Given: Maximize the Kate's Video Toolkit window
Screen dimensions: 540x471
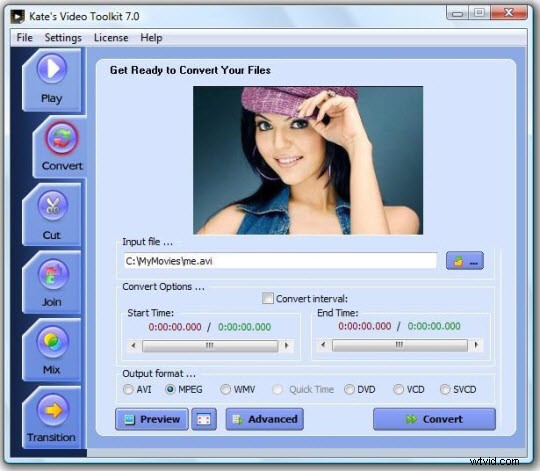Looking at the screenshot, I should 479,13.
